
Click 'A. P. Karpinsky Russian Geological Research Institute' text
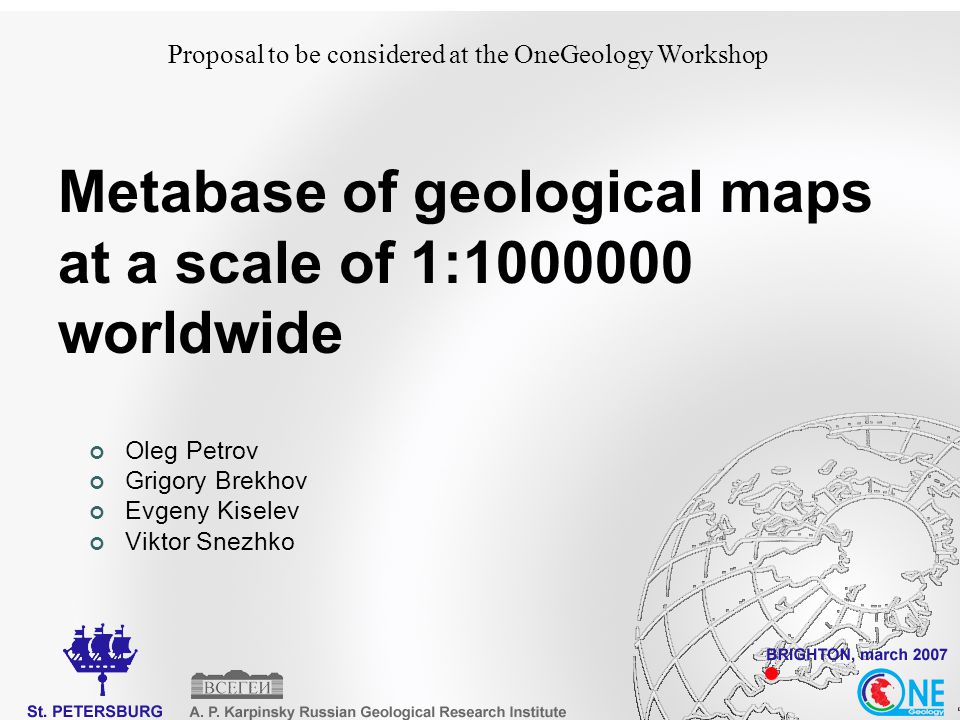(378, 712)
